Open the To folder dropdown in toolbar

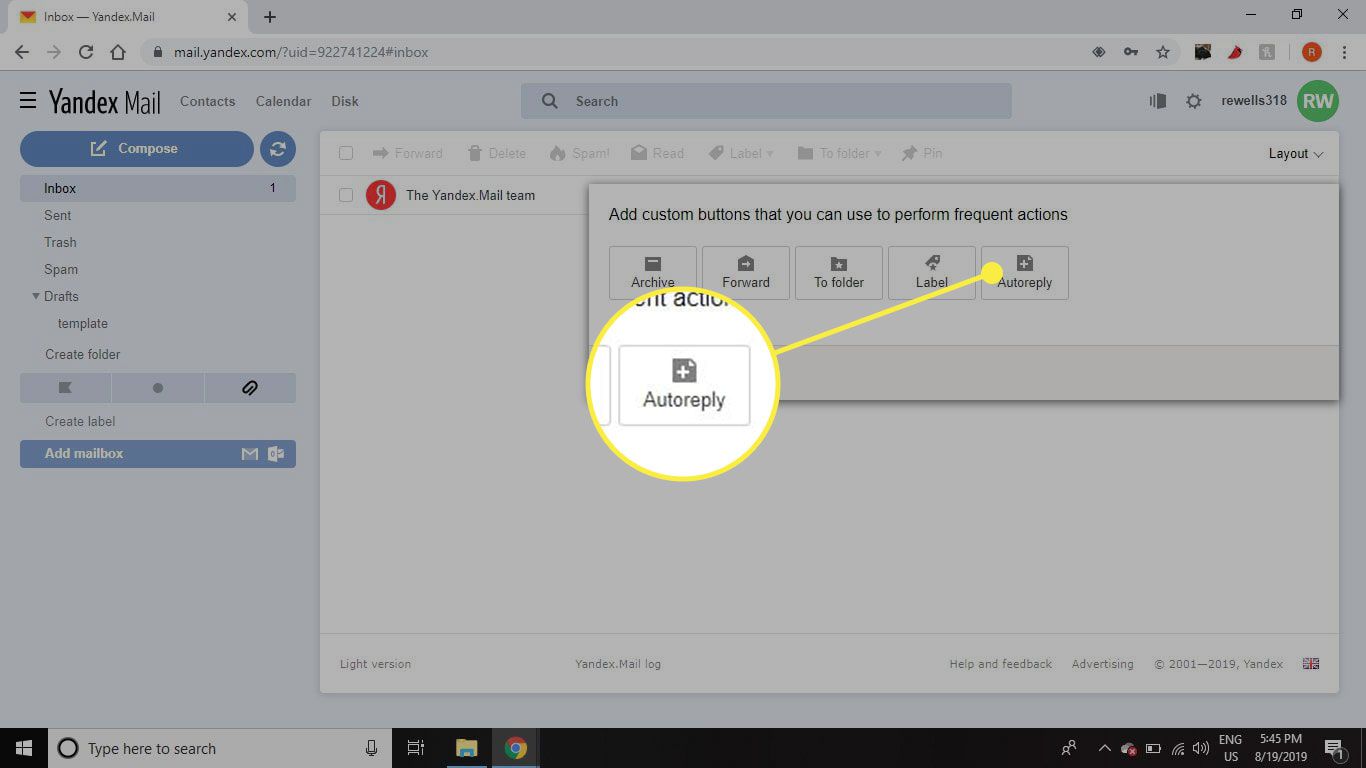[839, 153]
